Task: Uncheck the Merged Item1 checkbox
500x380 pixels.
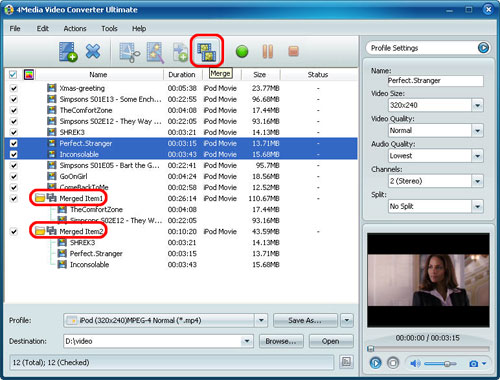Action: [14, 198]
